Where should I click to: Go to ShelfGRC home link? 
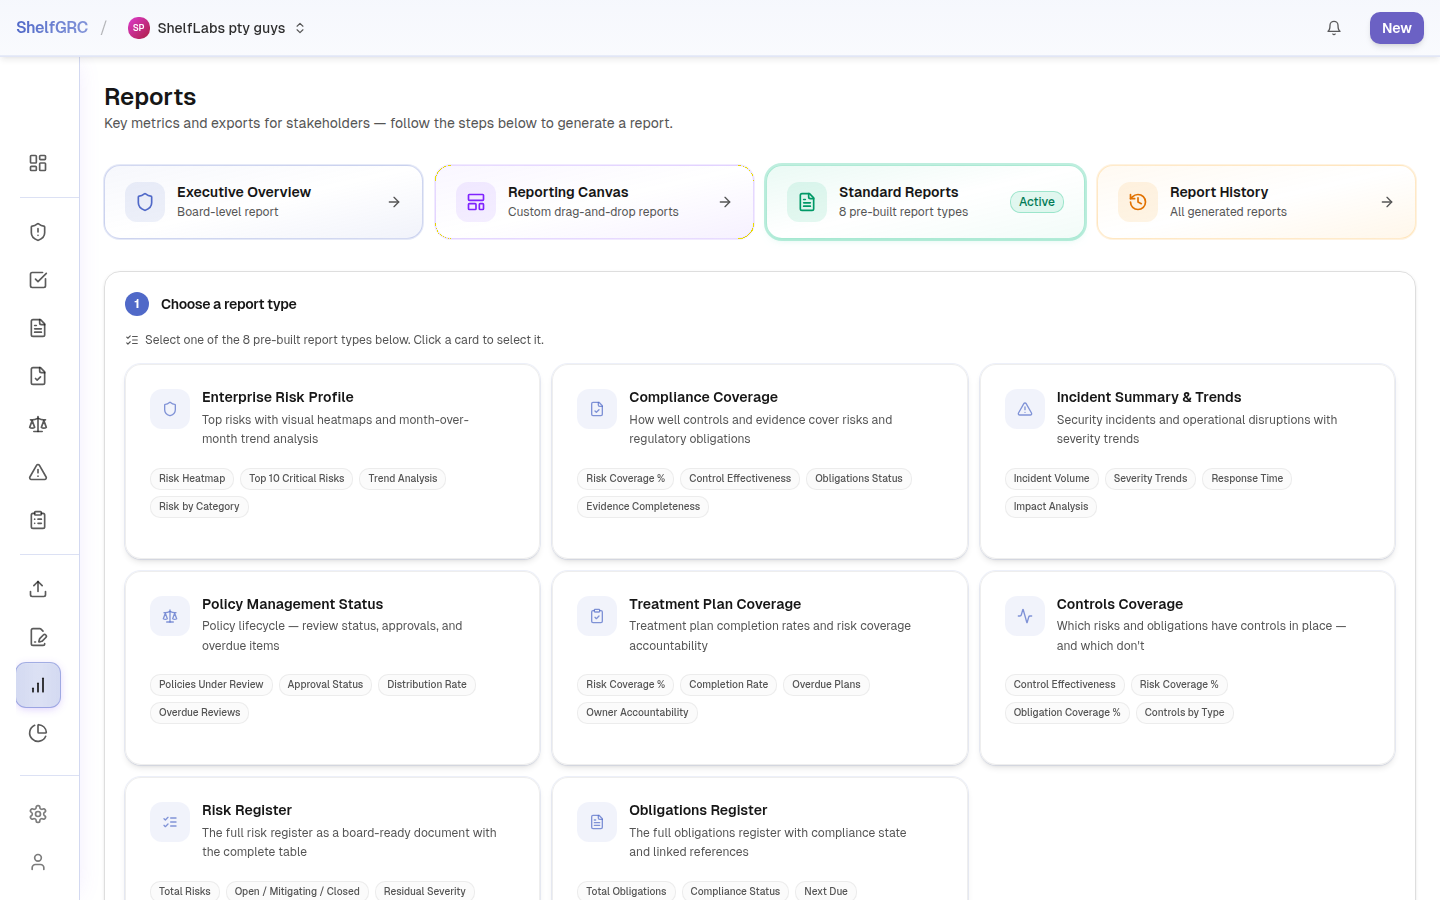tap(52, 28)
